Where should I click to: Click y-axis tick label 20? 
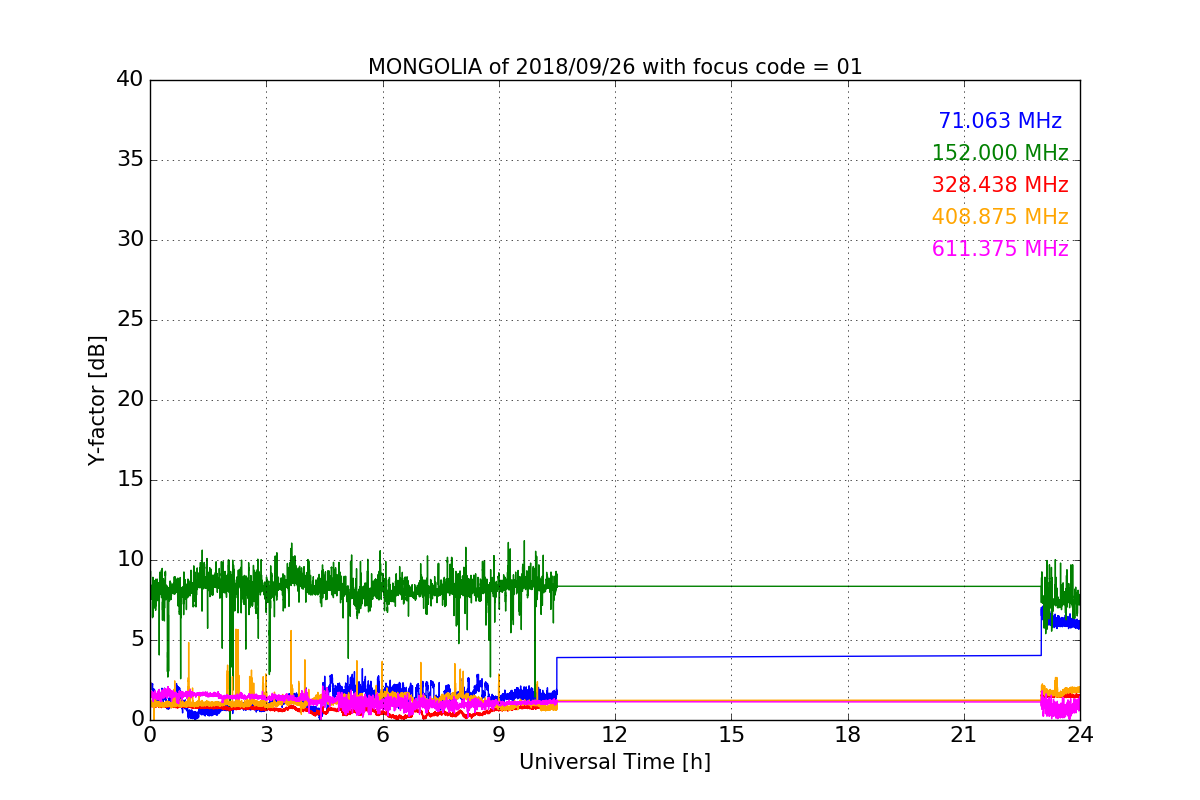pos(130,400)
